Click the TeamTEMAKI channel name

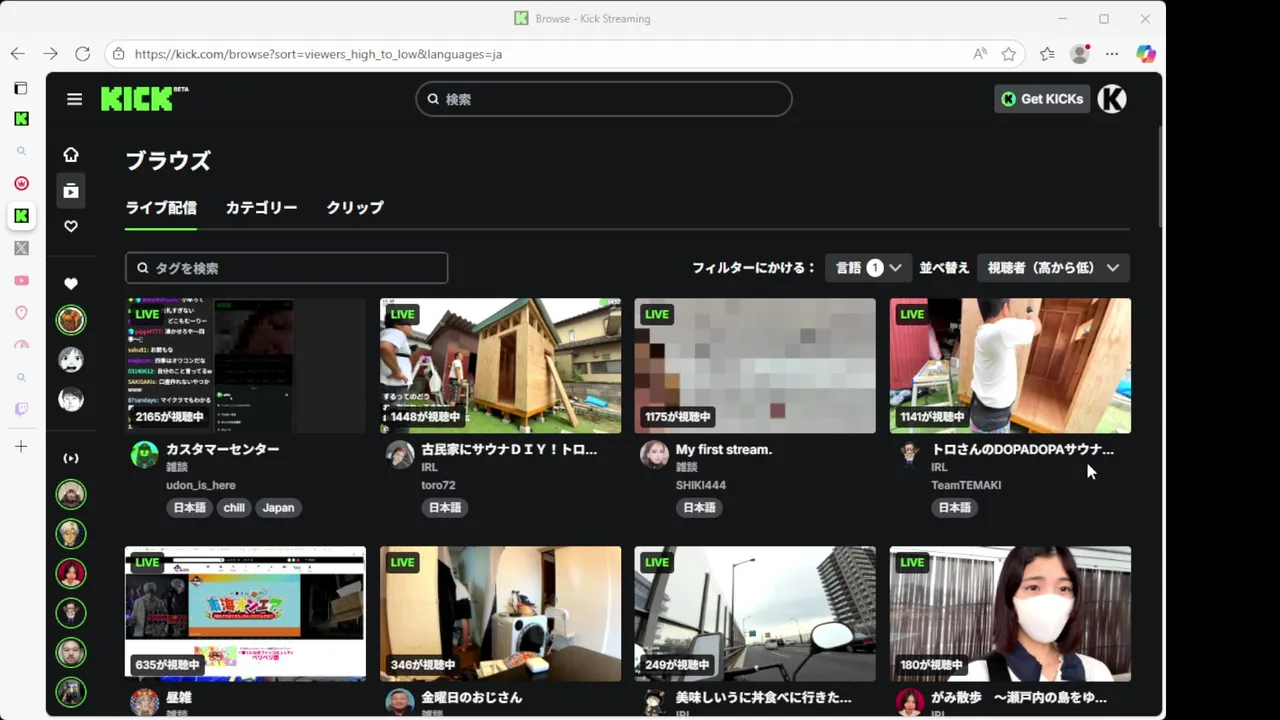point(966,485)
